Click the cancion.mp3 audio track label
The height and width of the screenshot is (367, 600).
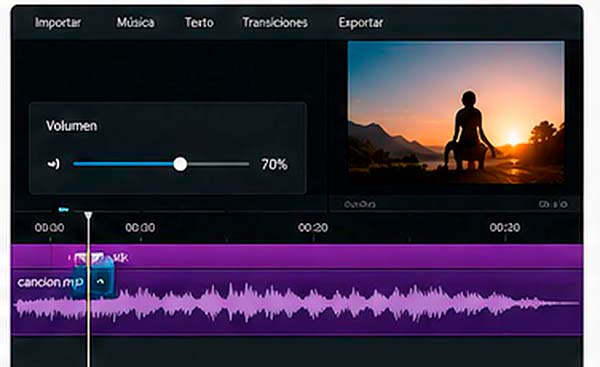(x=50, y=282)
